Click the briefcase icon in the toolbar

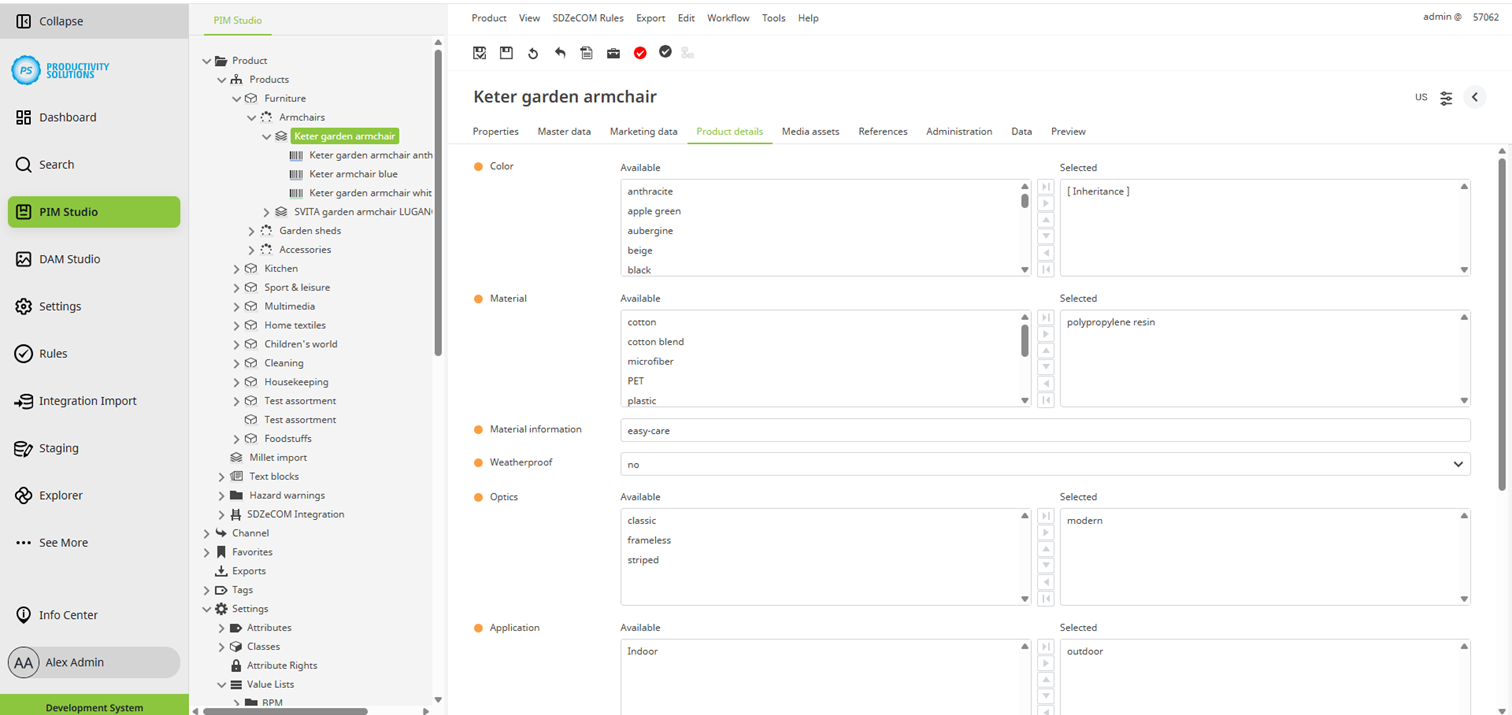pos(613,53)
